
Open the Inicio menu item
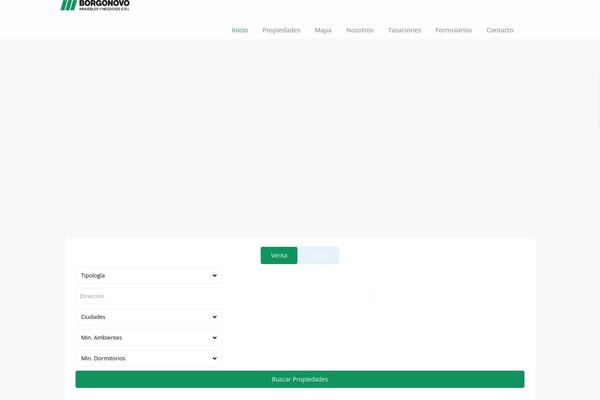click(x=240, y=30)
